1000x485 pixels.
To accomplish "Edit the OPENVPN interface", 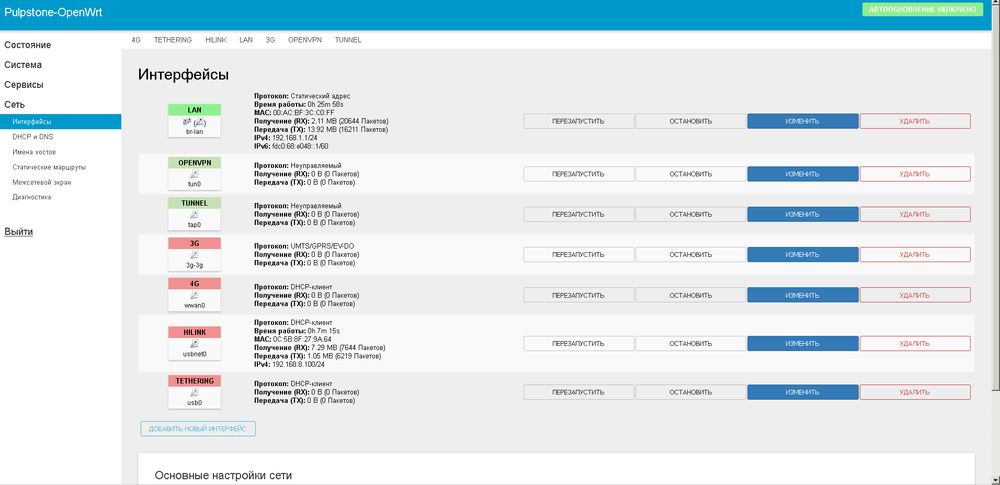I will point(803,174).
